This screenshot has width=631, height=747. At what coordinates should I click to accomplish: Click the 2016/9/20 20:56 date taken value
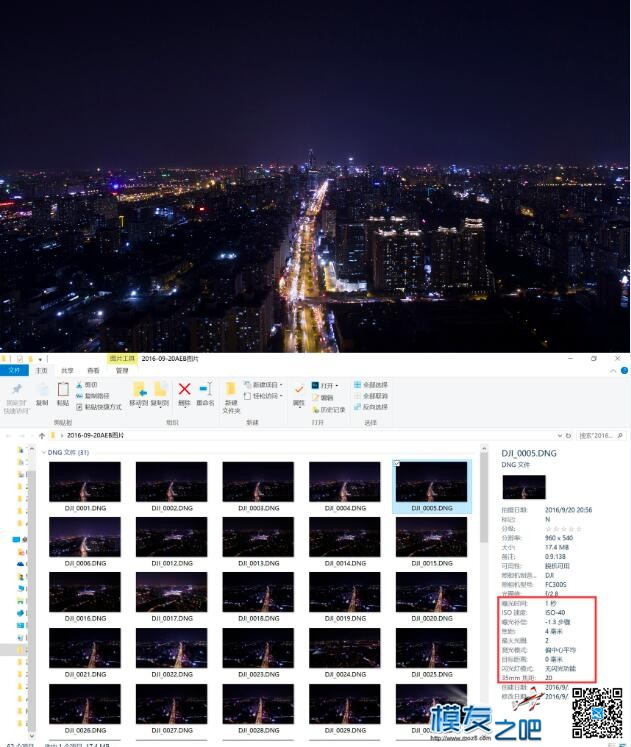[569, 510]
